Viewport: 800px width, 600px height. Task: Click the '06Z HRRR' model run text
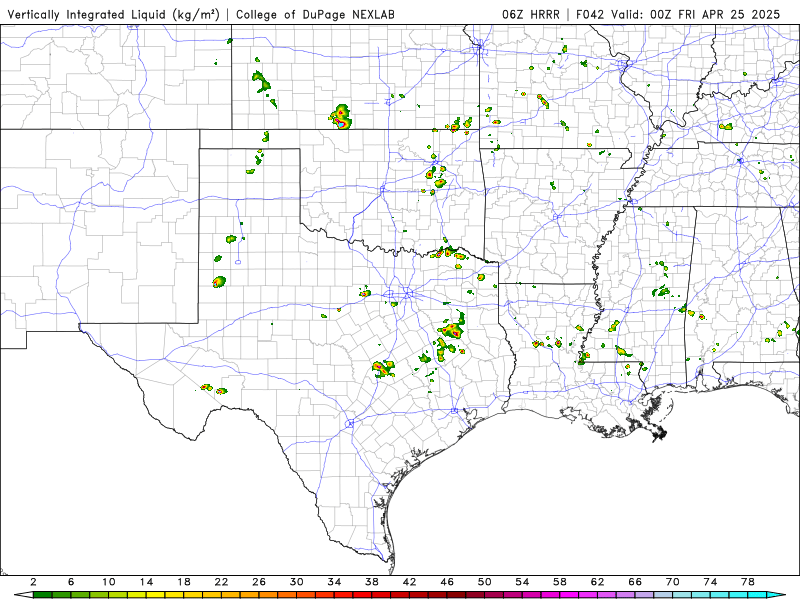pos(531,14)
